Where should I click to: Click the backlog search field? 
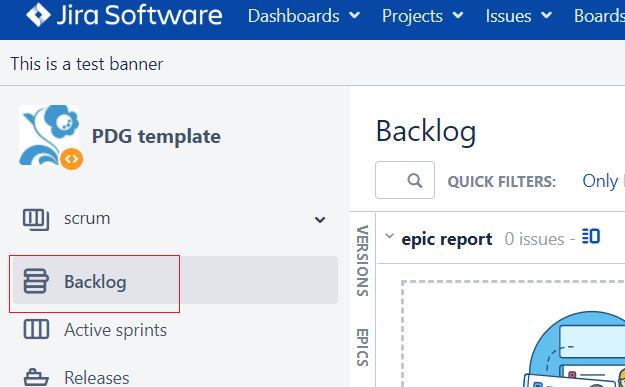coord(405,180)
